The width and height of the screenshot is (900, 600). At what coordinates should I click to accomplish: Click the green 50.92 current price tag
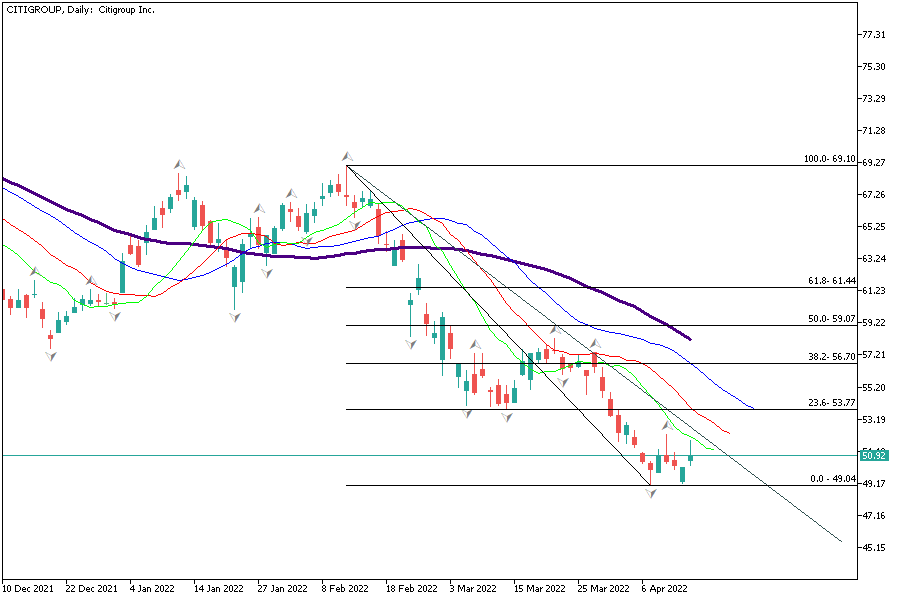tap(873, 456)
